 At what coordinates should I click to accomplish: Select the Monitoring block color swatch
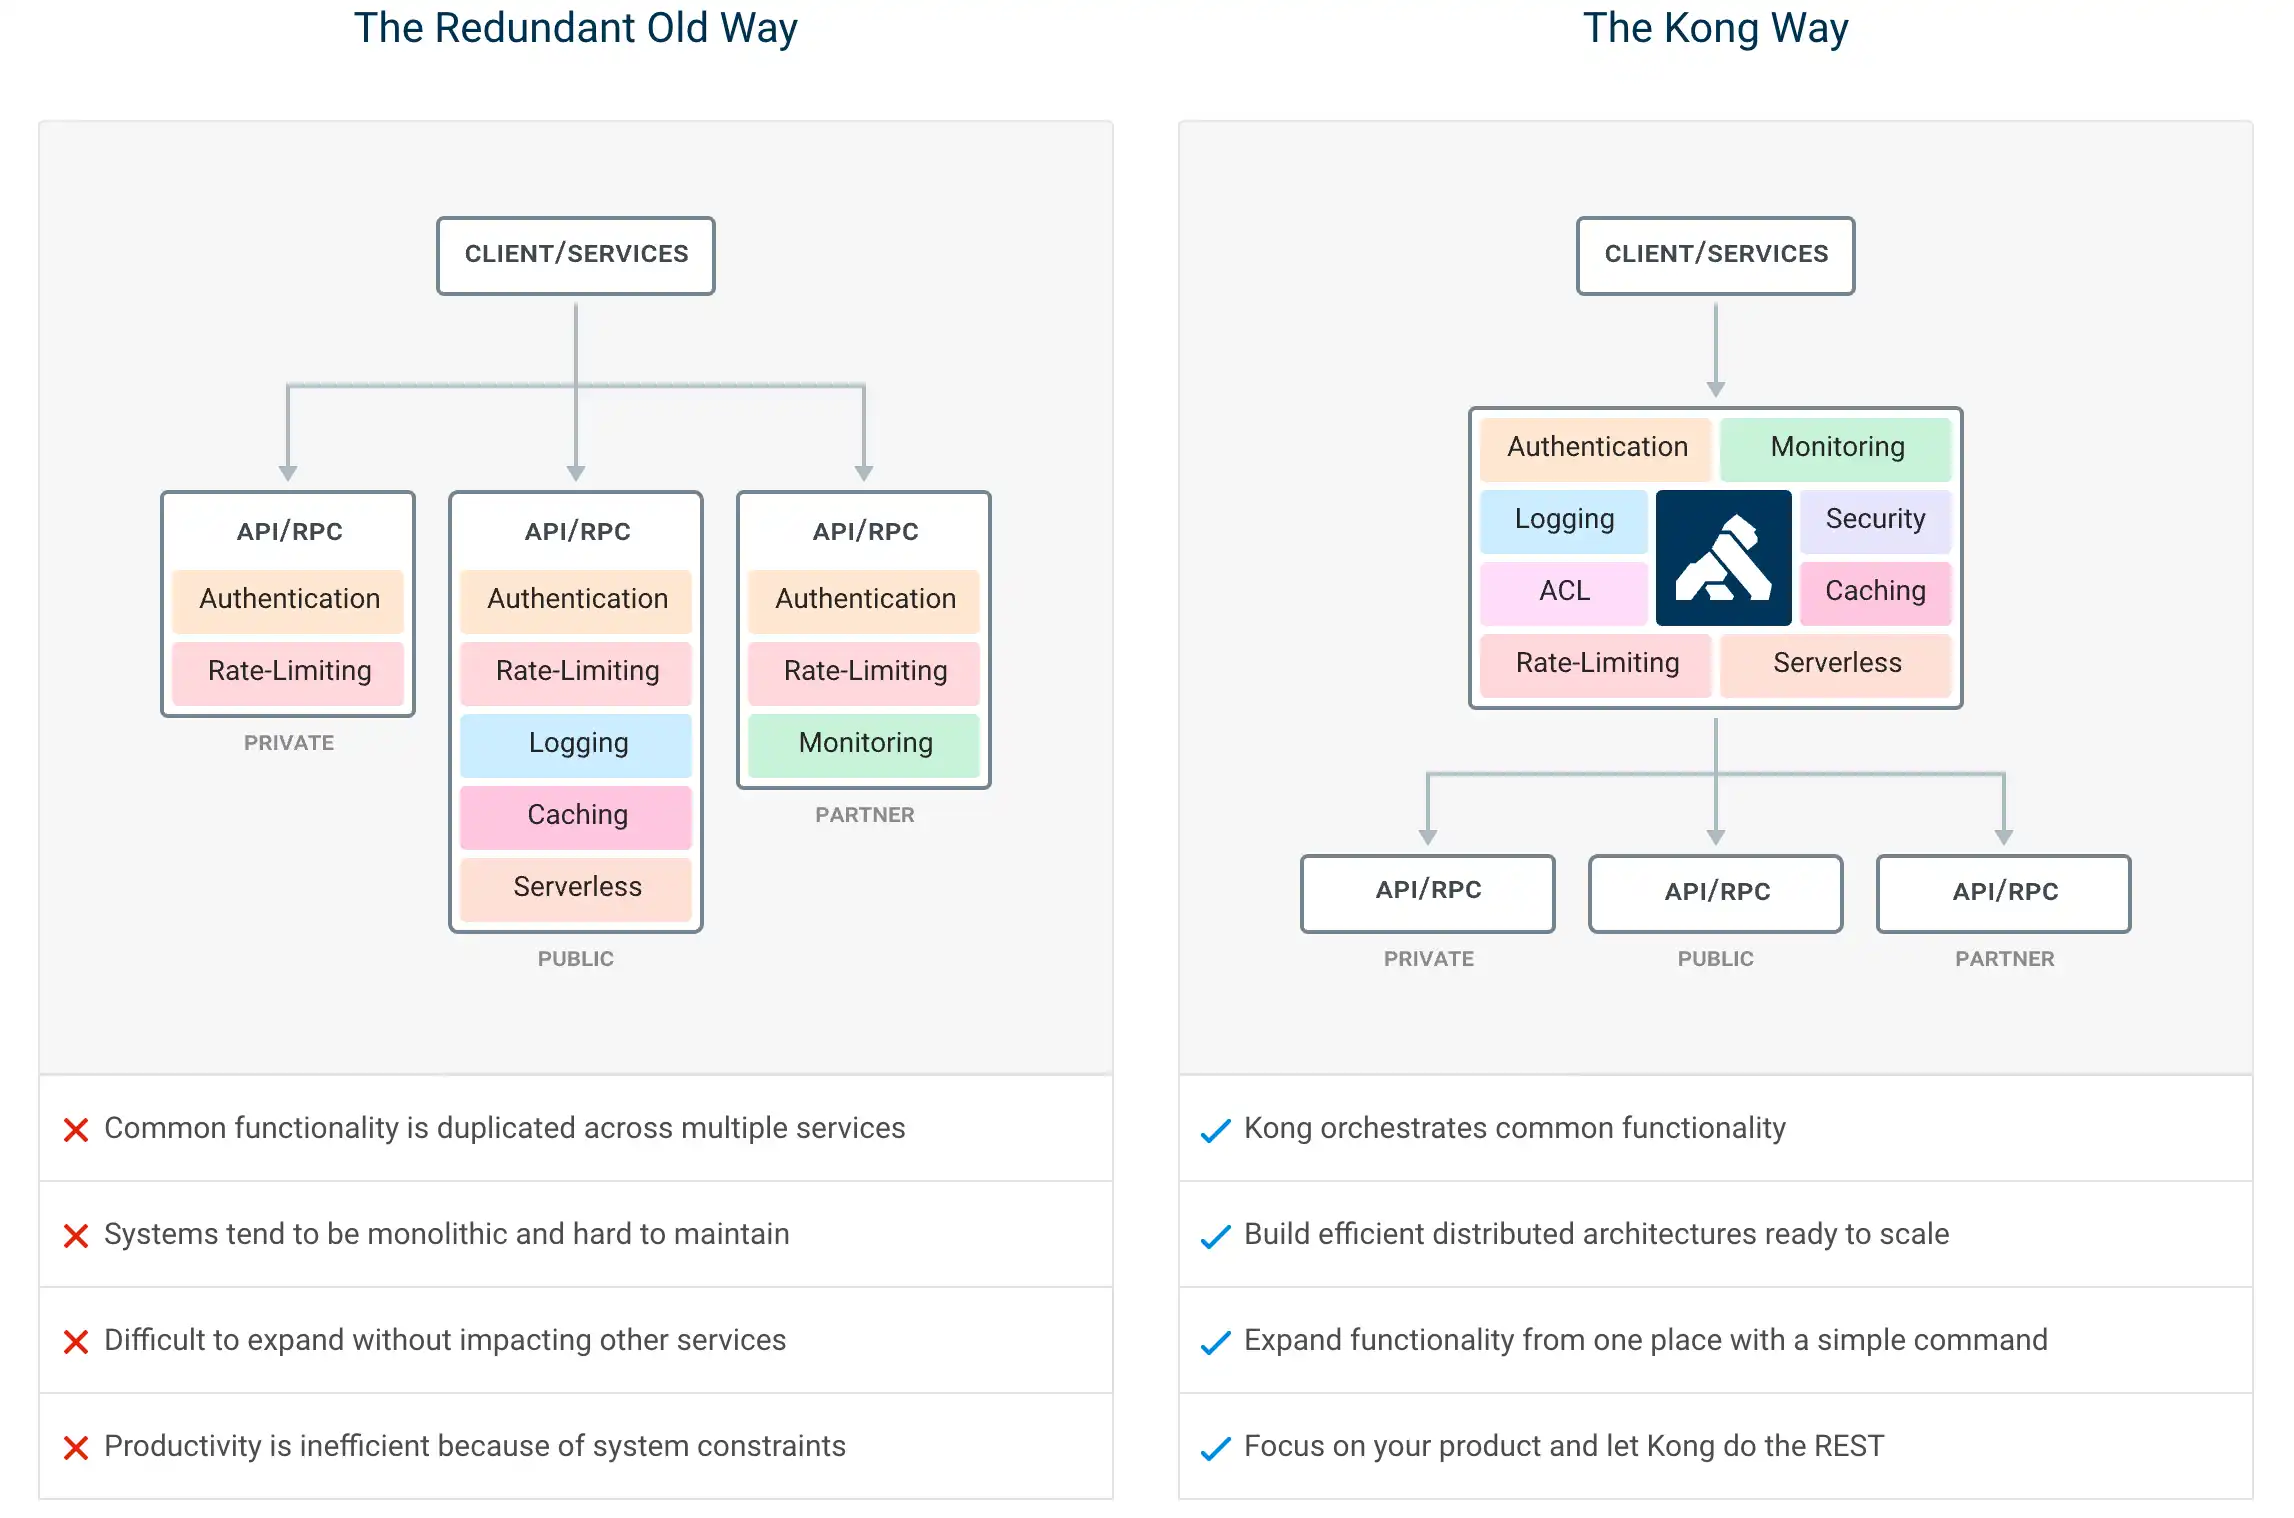click(x=1838, y=446)
